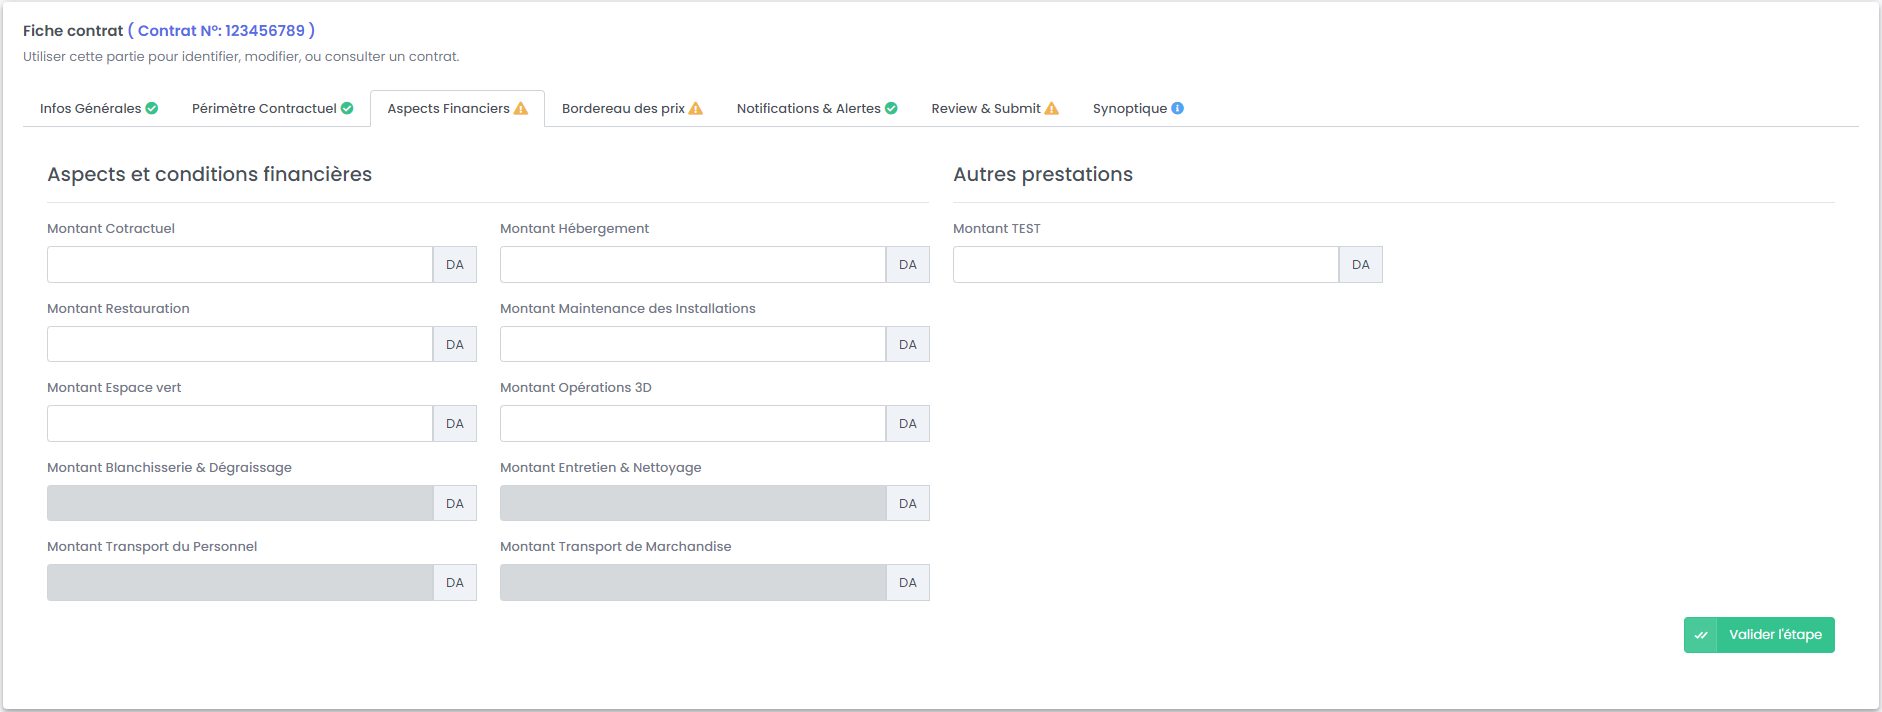Click the Montant Maintenance des Installations field
Screen dimensions: 1882x712
click(x=693, y=344)
